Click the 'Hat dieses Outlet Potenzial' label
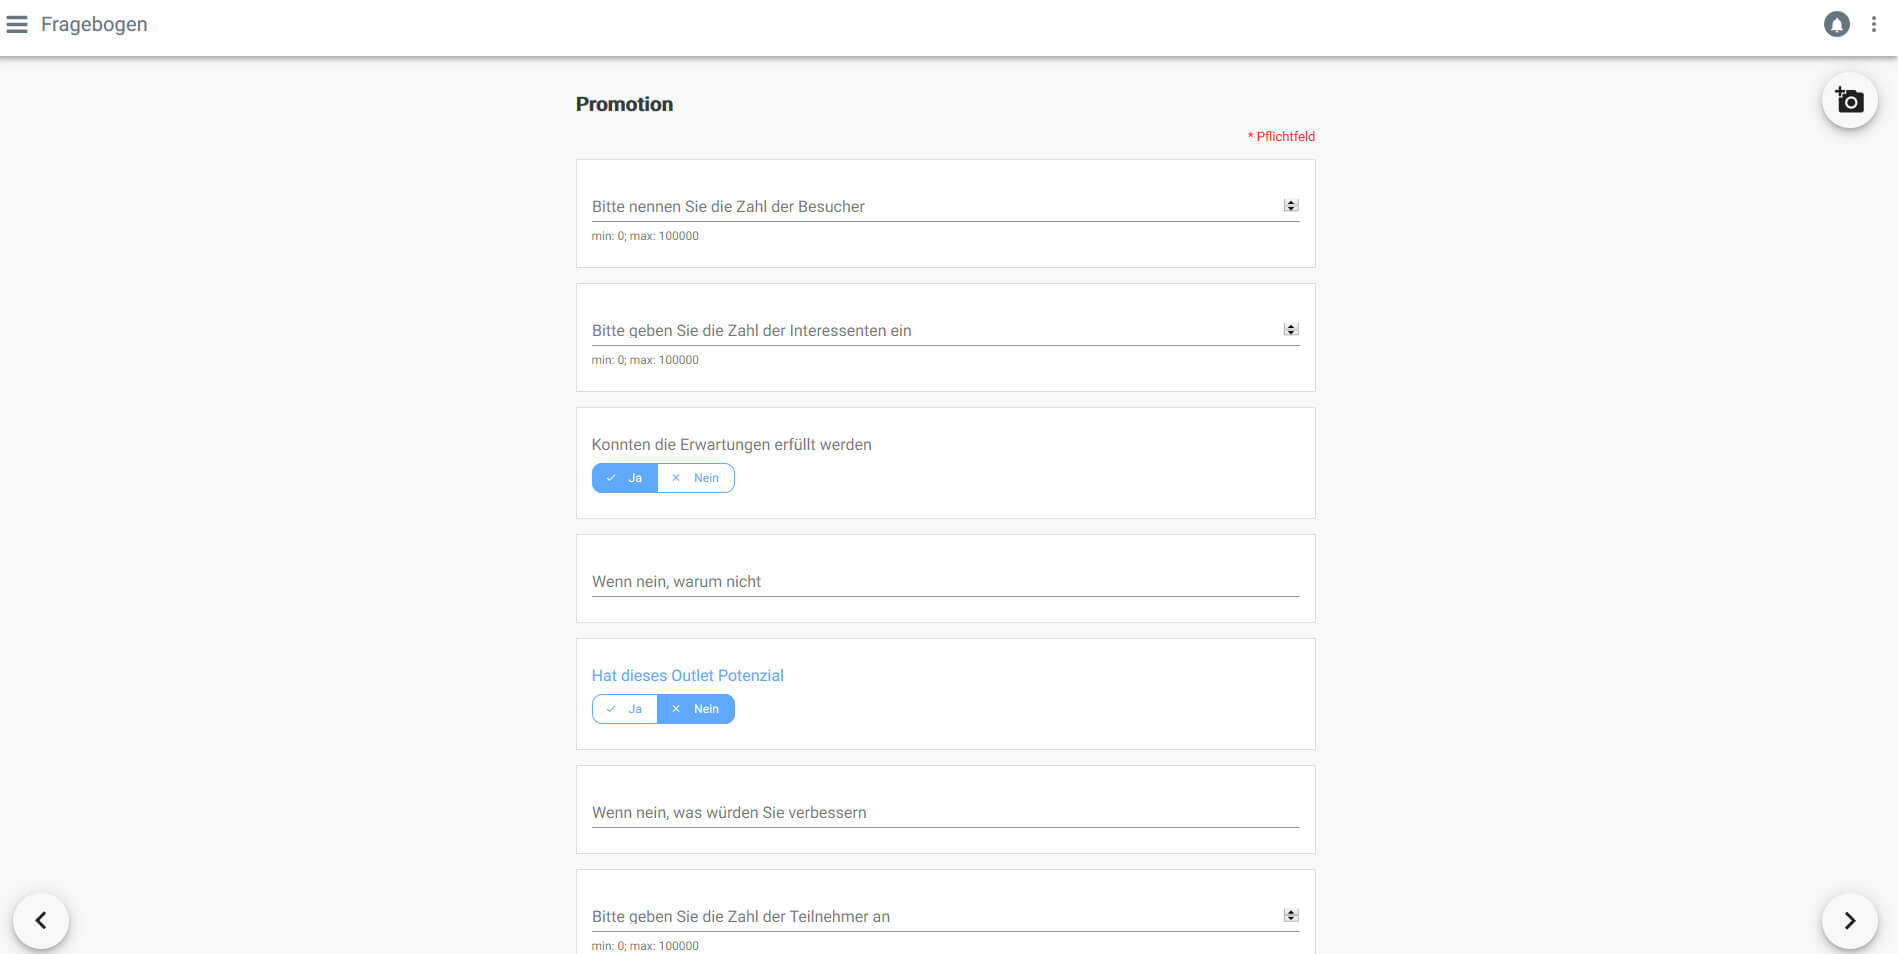Screen dimensions: 1898x954 tap(688, 676)
